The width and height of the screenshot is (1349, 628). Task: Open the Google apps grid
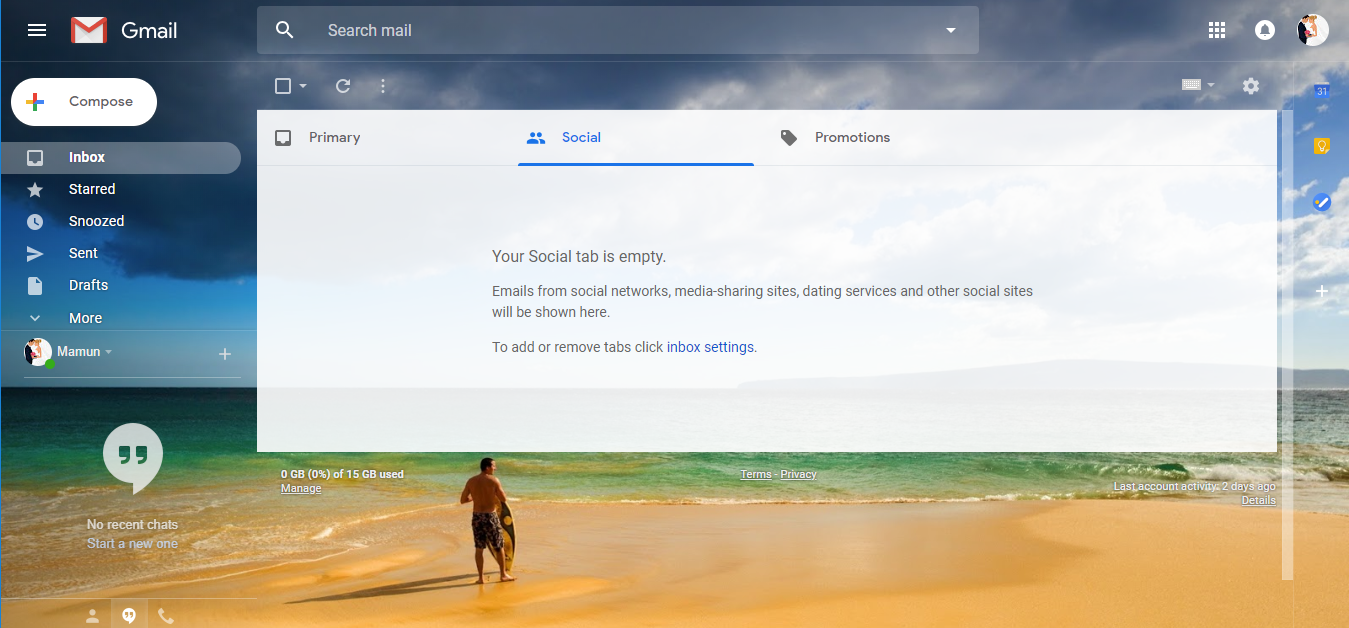point(1217,30)
